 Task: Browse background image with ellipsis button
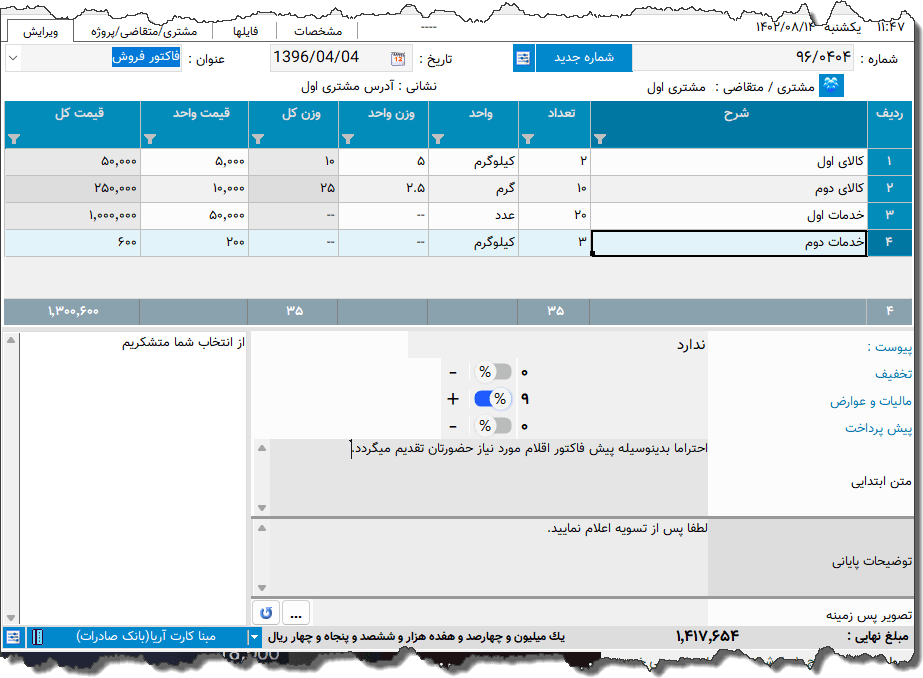[x=297, y=611]
